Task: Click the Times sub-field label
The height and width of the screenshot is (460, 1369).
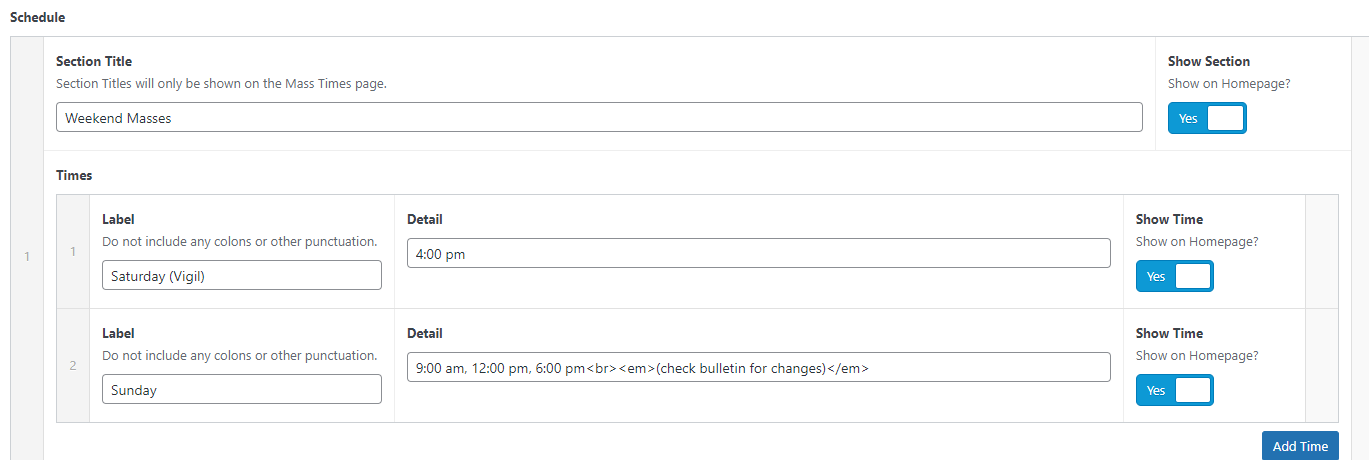Action: pos(74,175)
